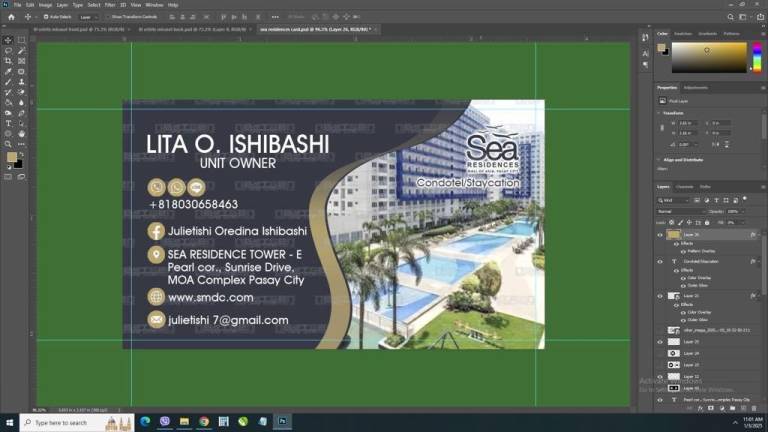Screen dimensions: 768x432
Task: Switch to the Swatches tab
Action: 683,34
